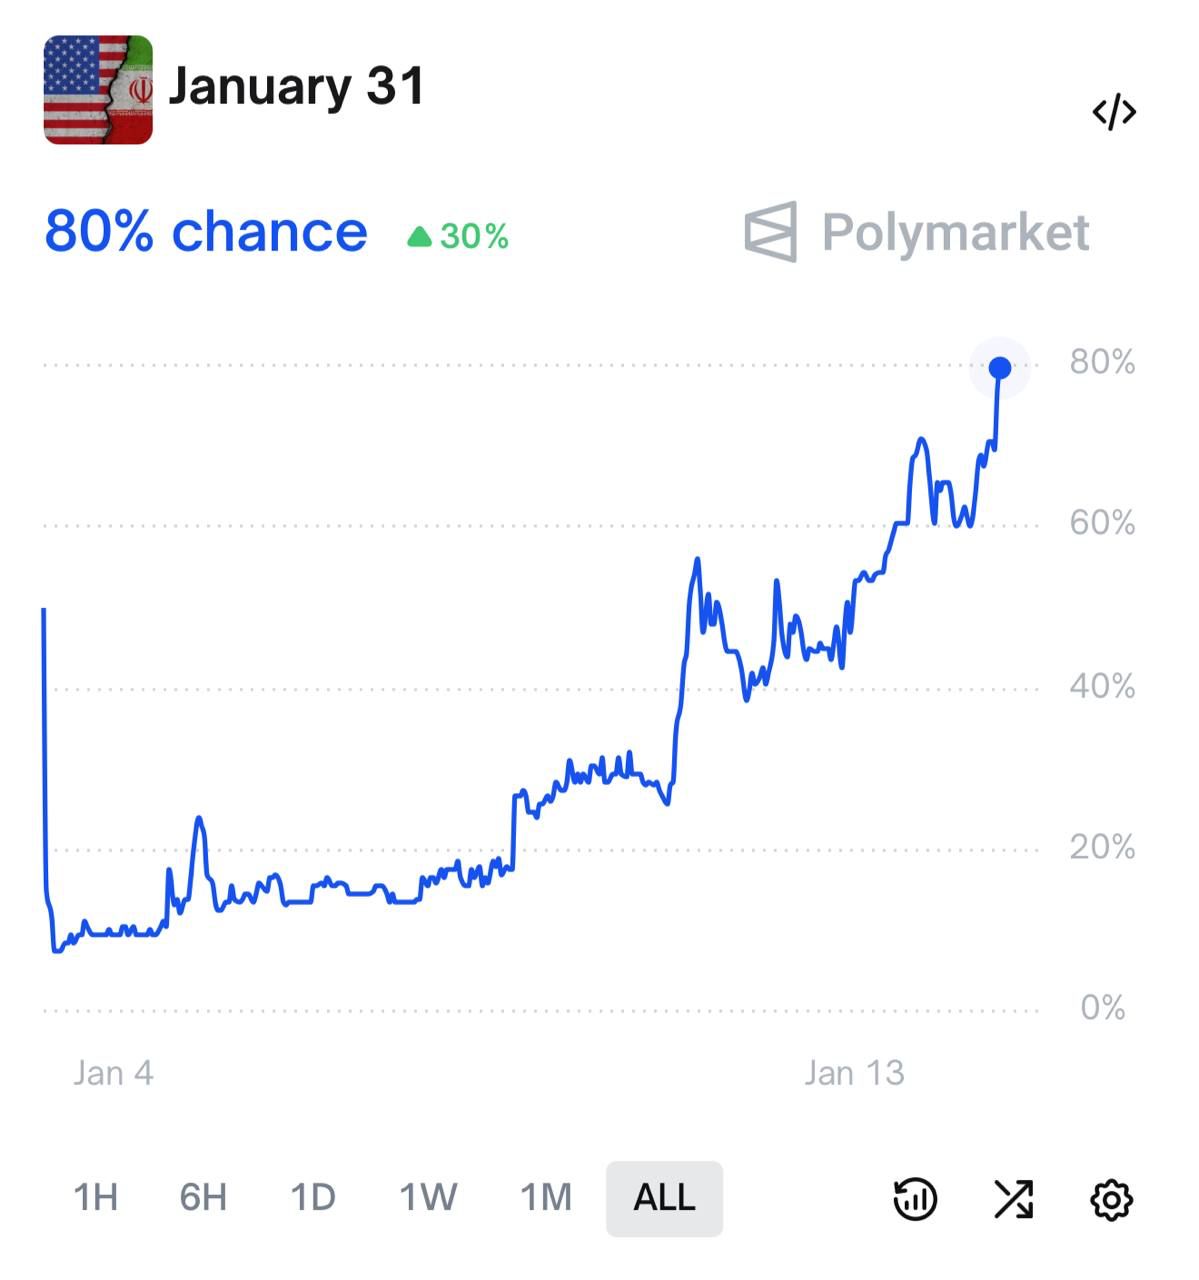Select the 1M chart range
Image resolution: width=1199 pixels, height=1280 pixels.
[x=546, y=1197]
